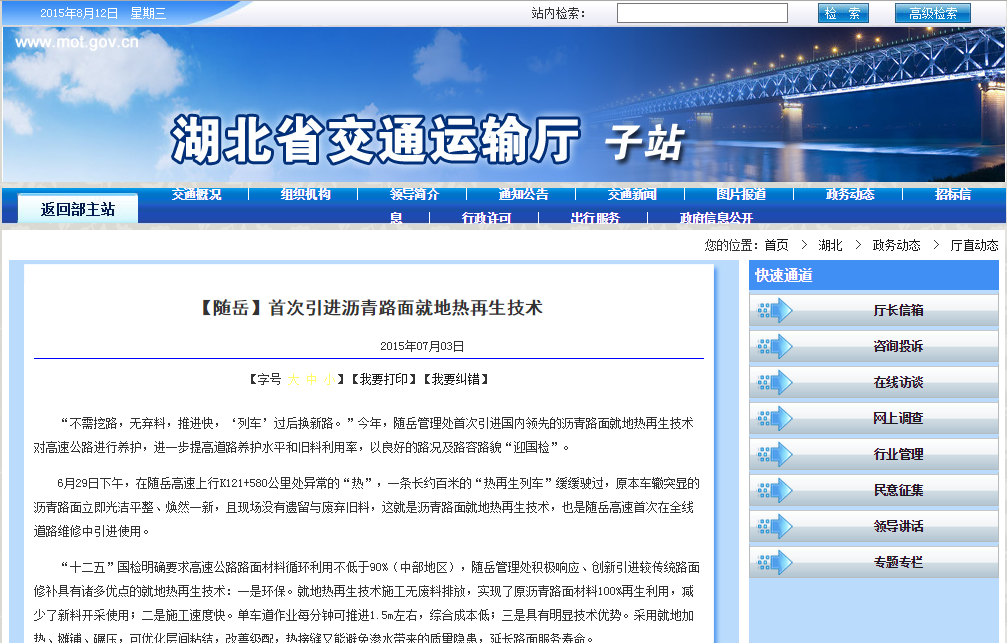Click the paragraph starting with “不需挖路
The image size is (1007, 643).
point(364,435)
